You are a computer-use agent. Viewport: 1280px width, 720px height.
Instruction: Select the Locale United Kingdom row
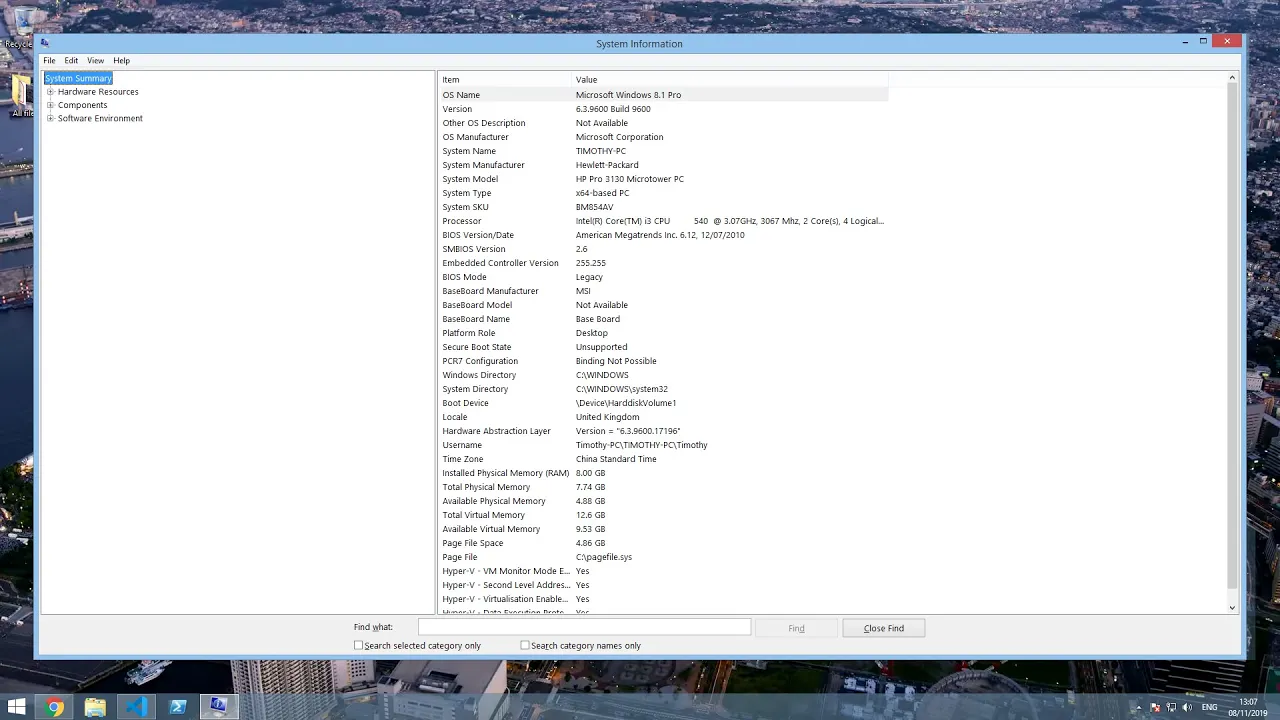(x=663, y=417)
